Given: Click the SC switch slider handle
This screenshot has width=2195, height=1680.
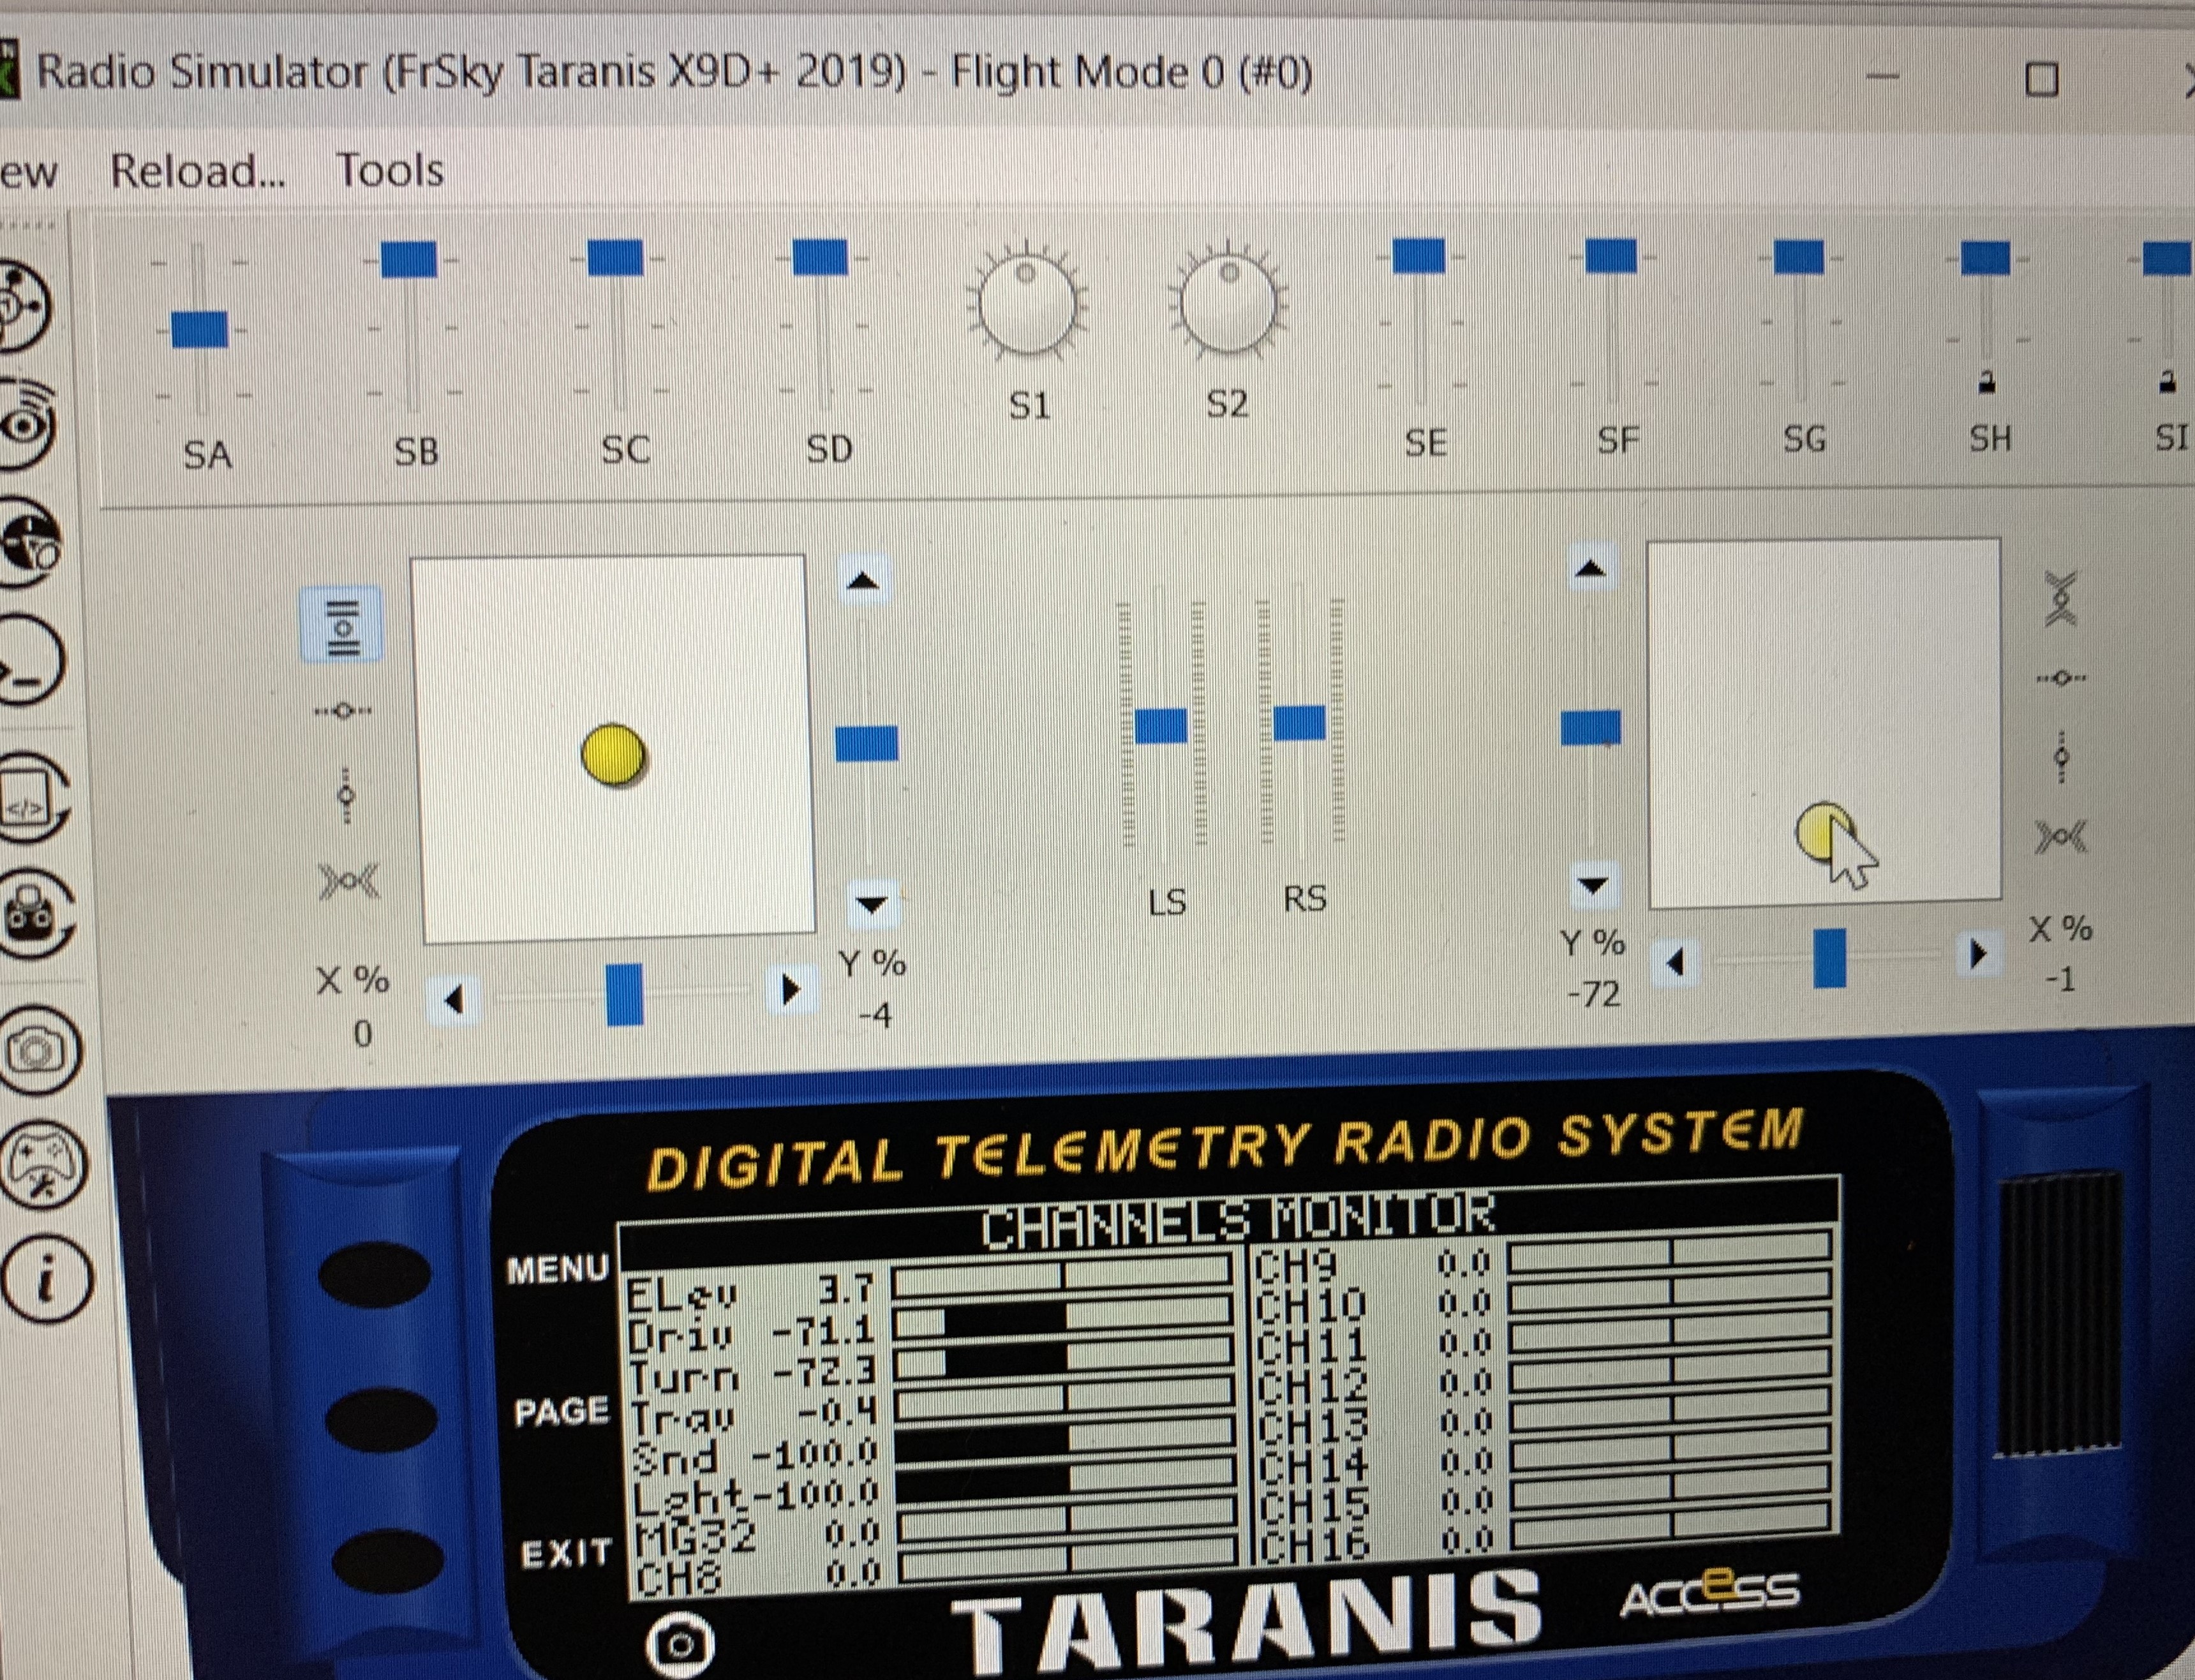Looking at the screenshot, I should coord(614,258).
